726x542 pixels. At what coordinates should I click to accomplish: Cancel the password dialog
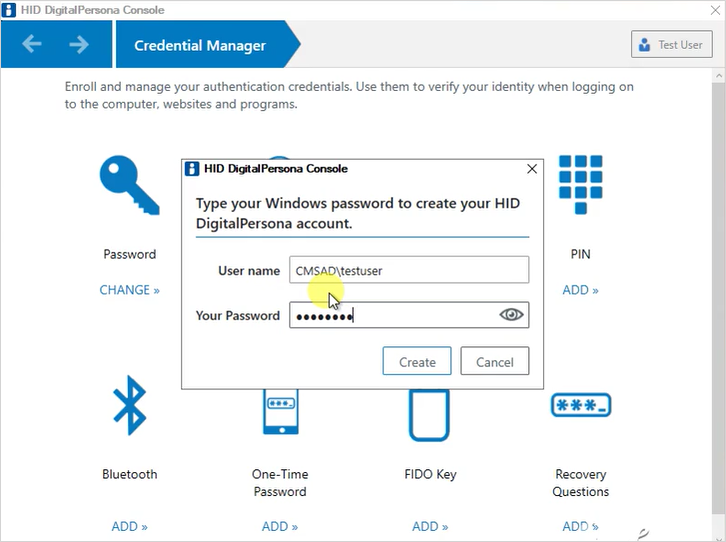tap(495, 362)
